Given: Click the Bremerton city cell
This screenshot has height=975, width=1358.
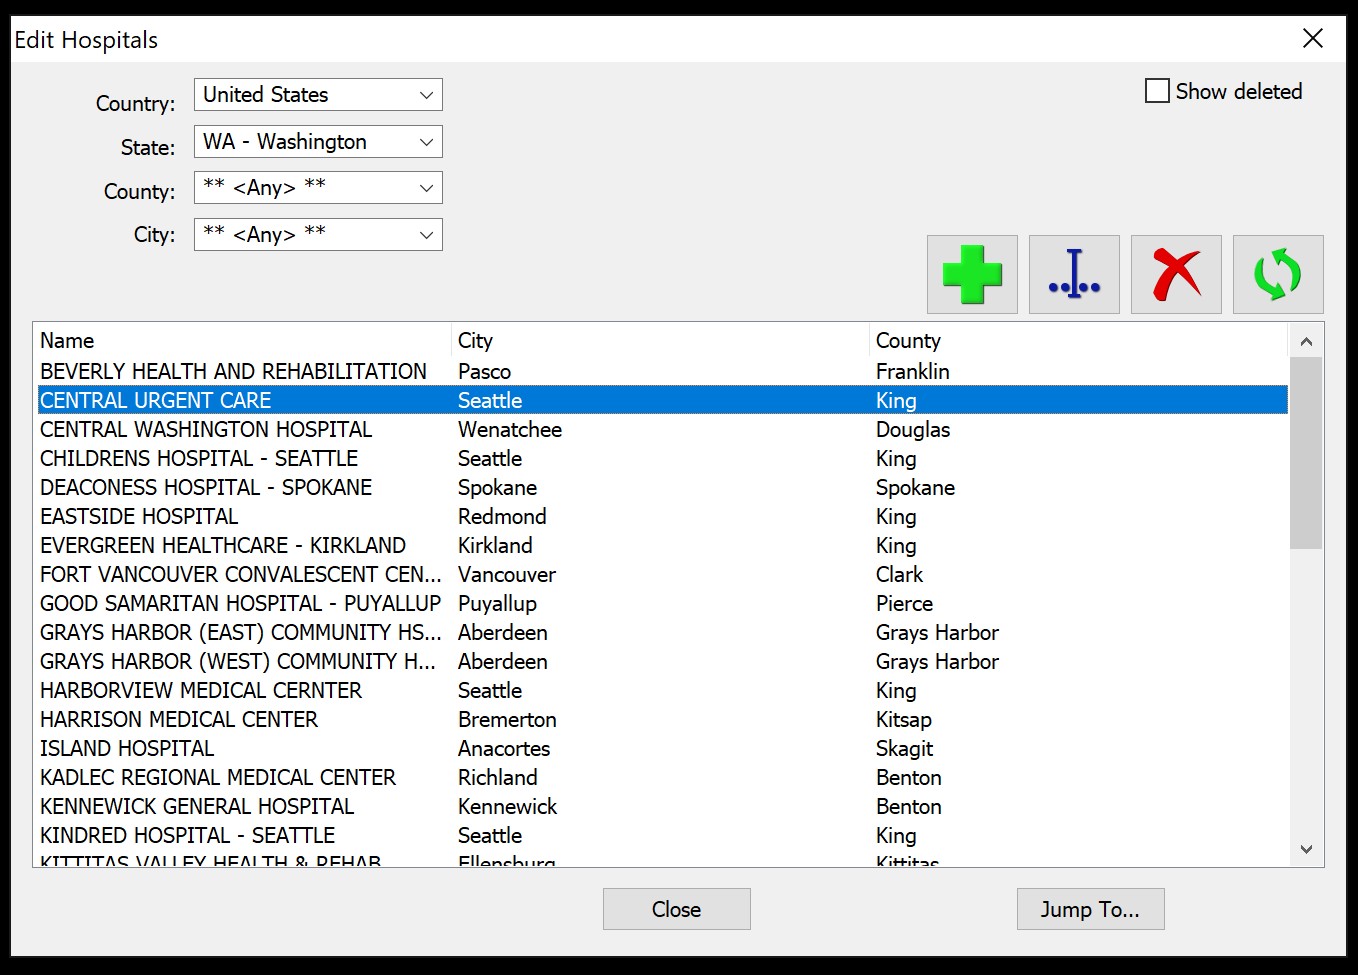Looking at the screenshot, I should (507, 719).
